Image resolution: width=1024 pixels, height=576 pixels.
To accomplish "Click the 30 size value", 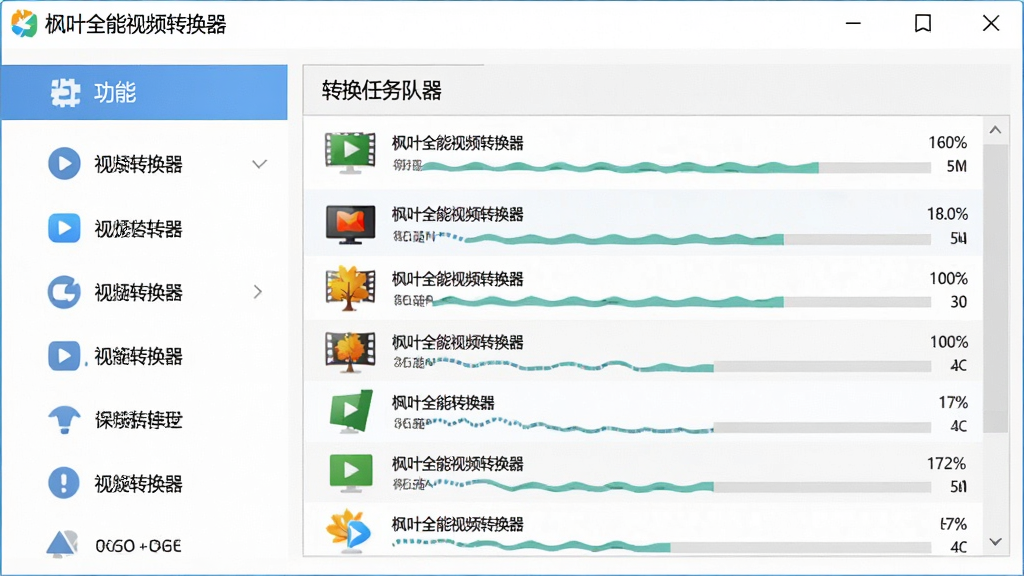I will pos(958,302).
